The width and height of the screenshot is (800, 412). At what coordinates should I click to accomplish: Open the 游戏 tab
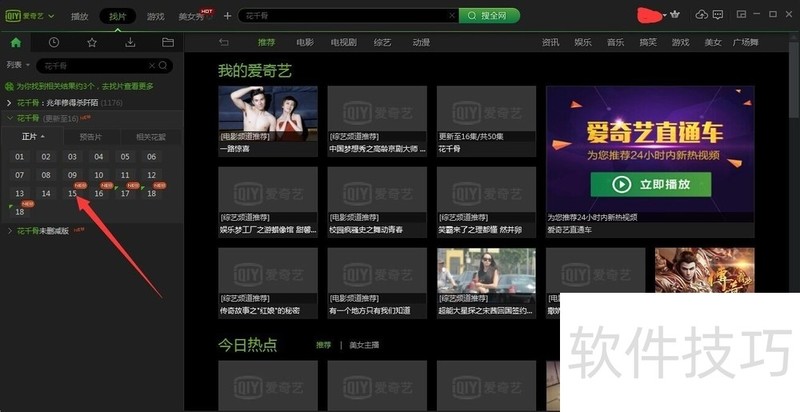tap(156, 16)
